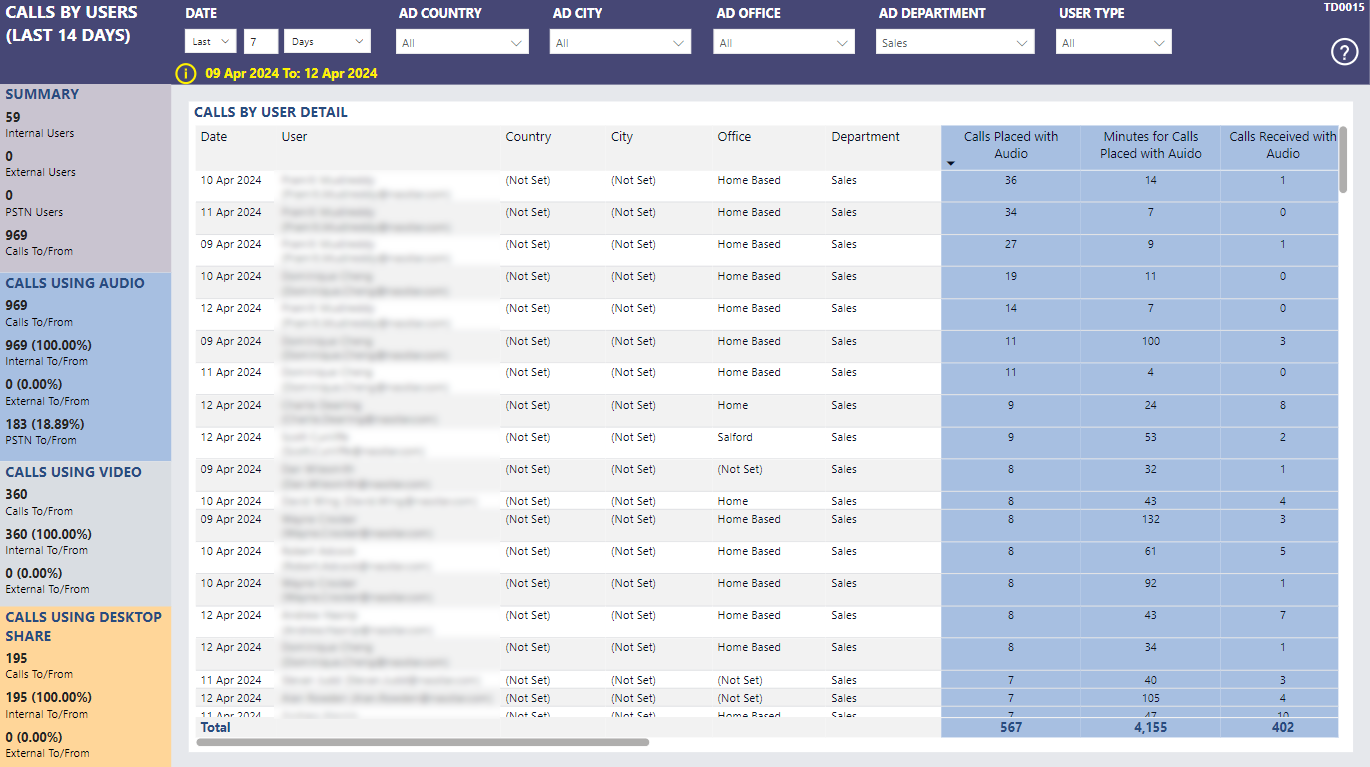Open the 'Last' relative date dropdown
Screen dimensions: 1370x767
coord(211,42)
